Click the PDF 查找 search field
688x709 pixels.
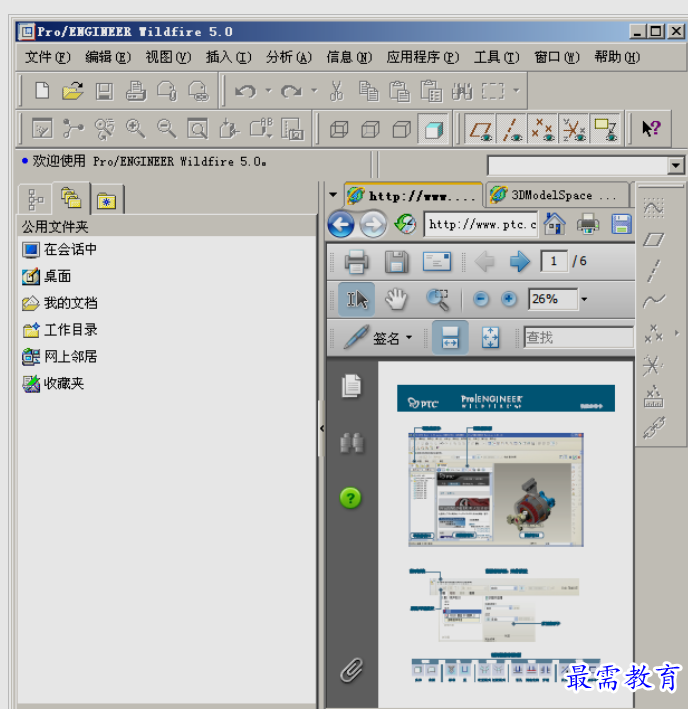(x=579, y=337)
